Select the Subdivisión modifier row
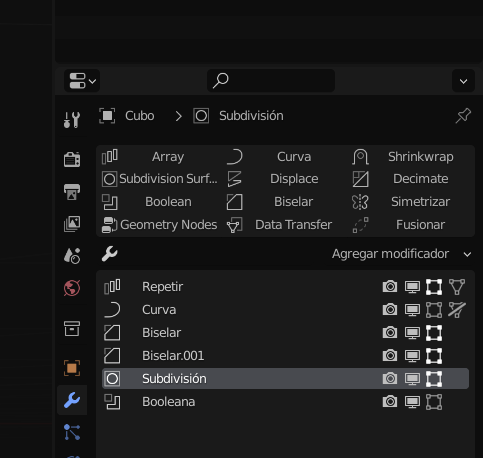 [285, 379]
